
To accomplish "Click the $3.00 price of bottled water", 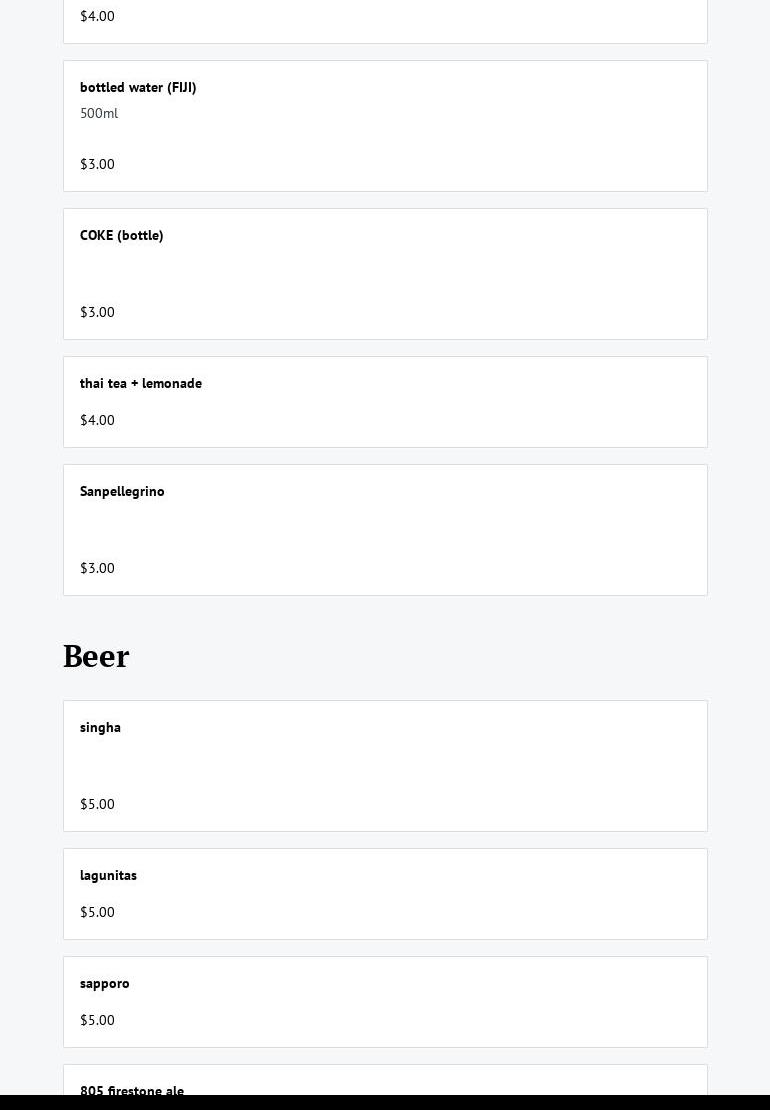I will coord(97,164).
